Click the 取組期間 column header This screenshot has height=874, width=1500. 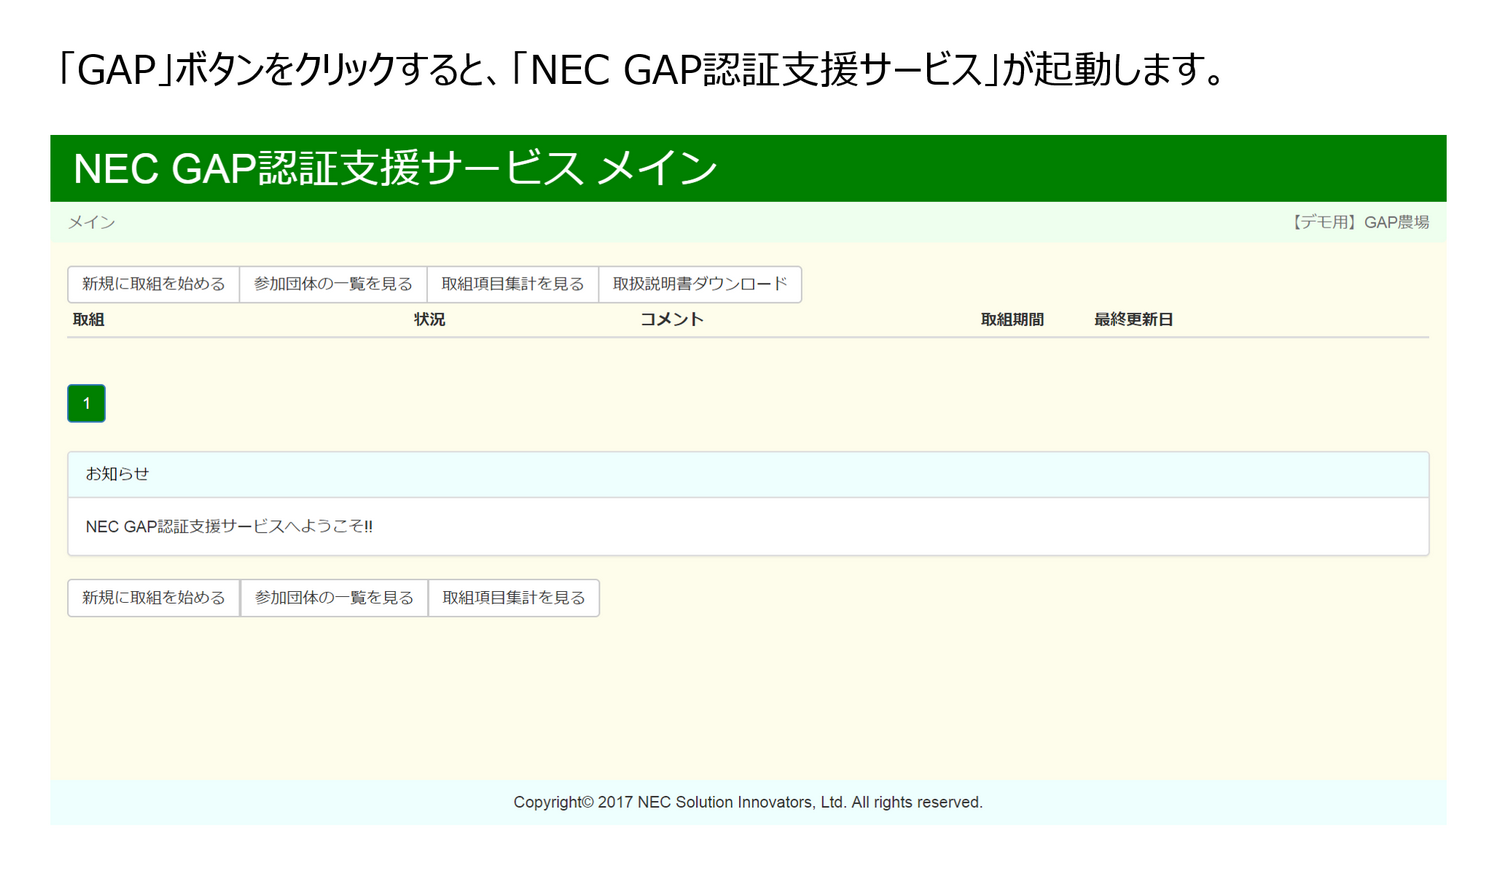tap(1012, 319)
